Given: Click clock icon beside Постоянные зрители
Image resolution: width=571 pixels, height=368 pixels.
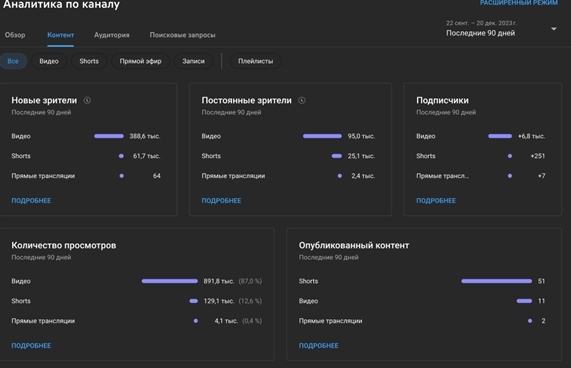Looking at the screenshot, I should pos(302,100).
